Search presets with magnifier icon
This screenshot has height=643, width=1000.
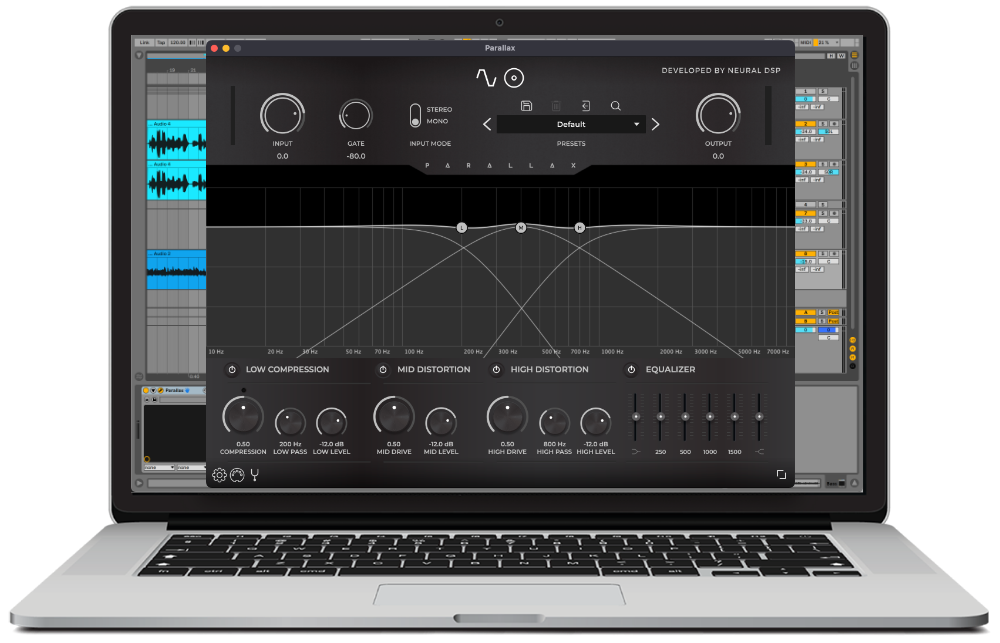[x=615, y=106]
